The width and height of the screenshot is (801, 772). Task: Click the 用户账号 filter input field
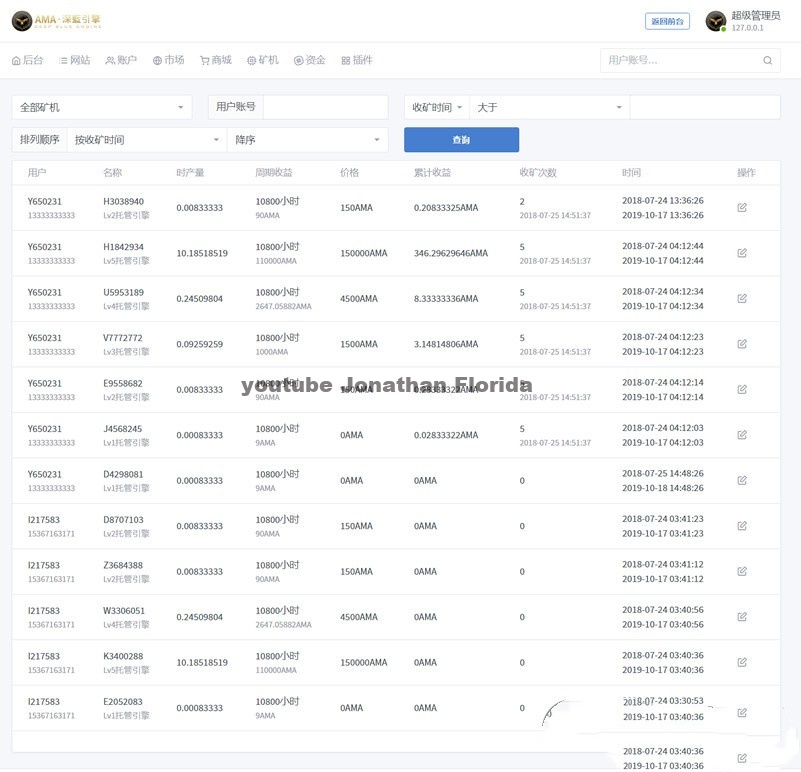pyautogui.click(x=325, y=107)
